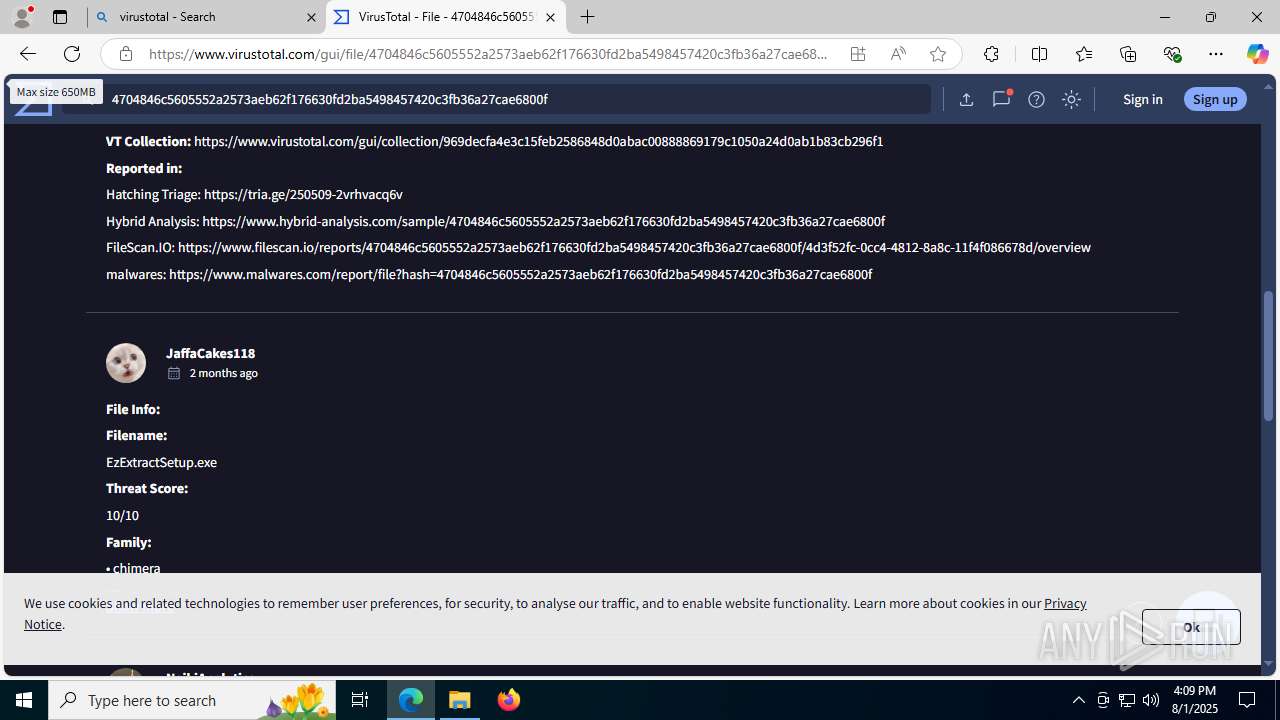Open volume control tray icon
This screenshot has height=720, width=1280.
(x=1151, y=700)
